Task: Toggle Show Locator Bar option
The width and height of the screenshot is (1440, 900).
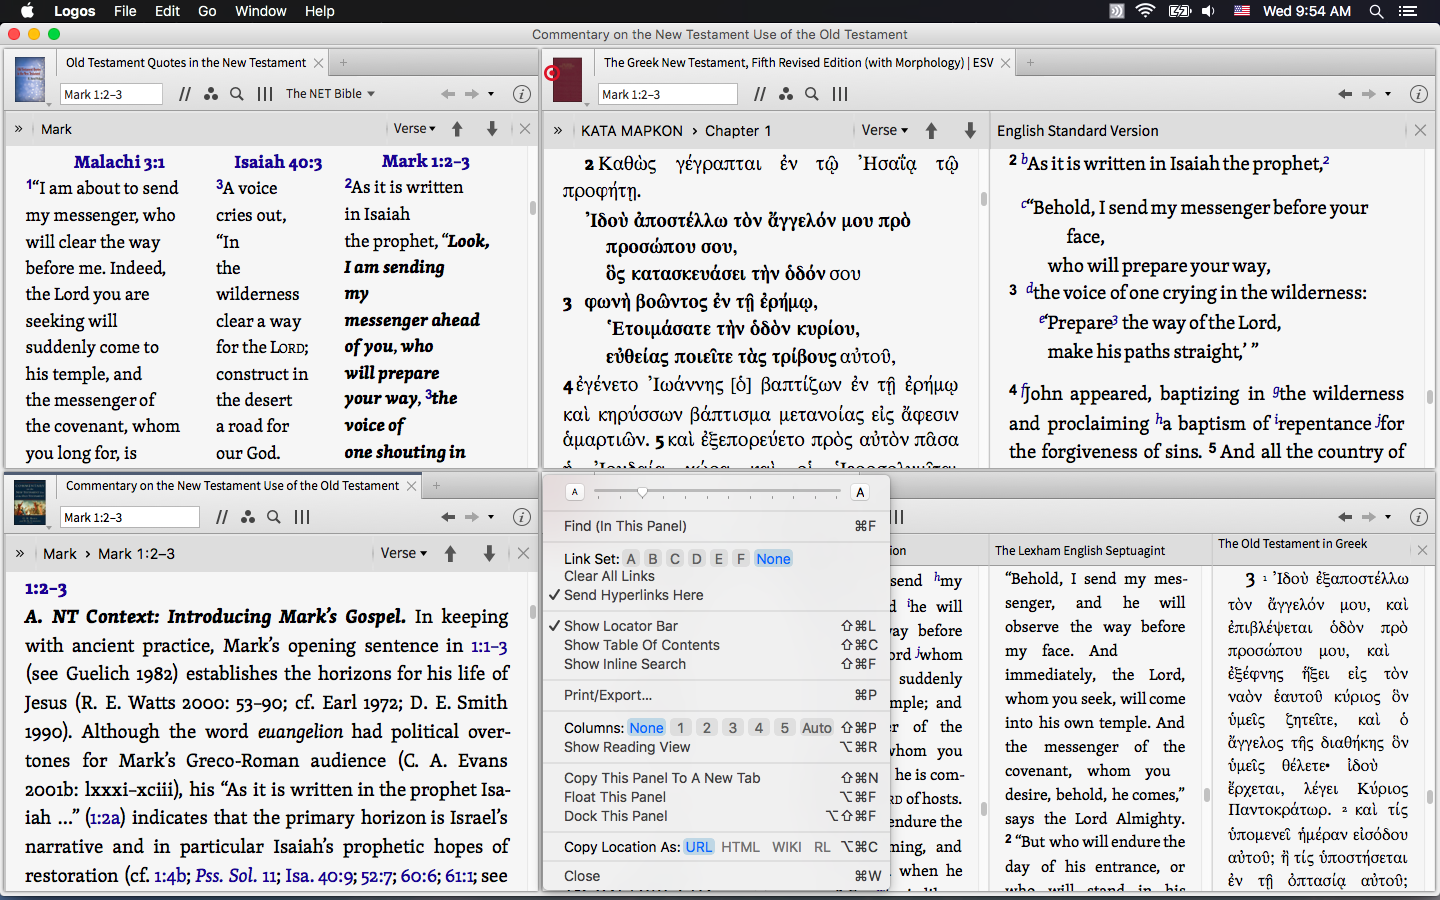Action: (x=620, y=626)
